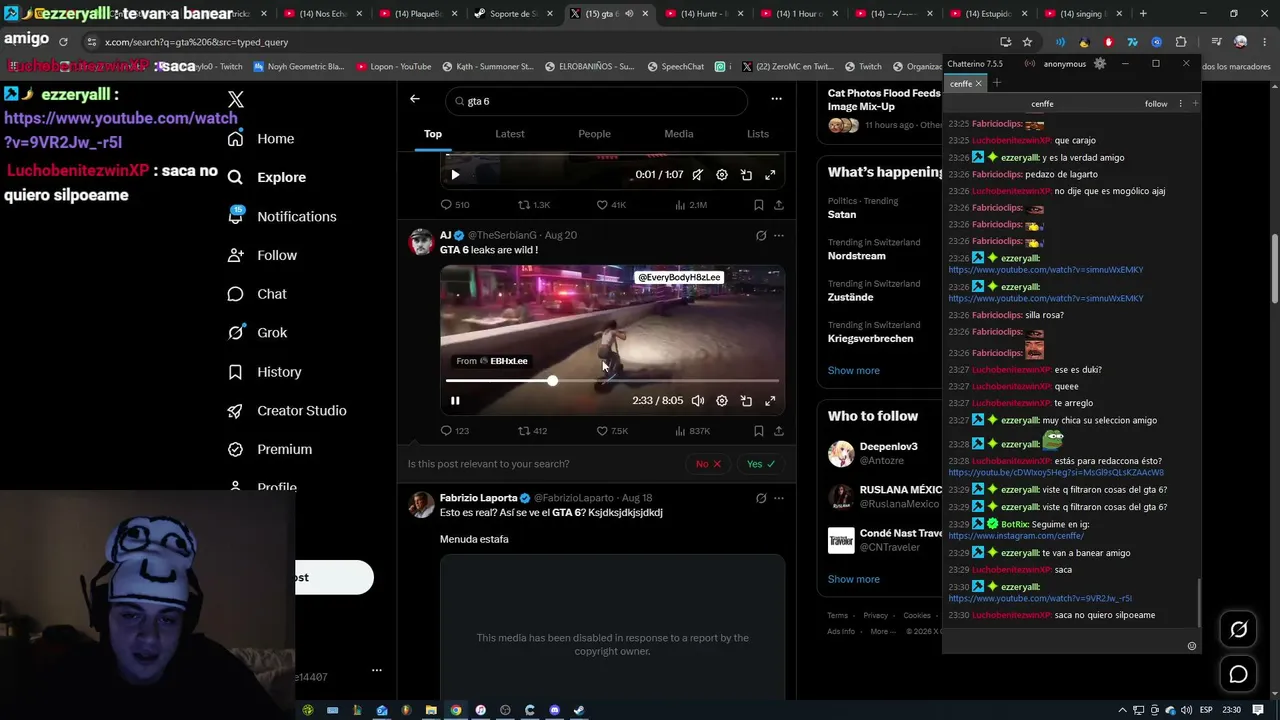Viewport: 1280px width, 720px height.
Task: Open Chat in the X sidebar
Action: [257, 294]
